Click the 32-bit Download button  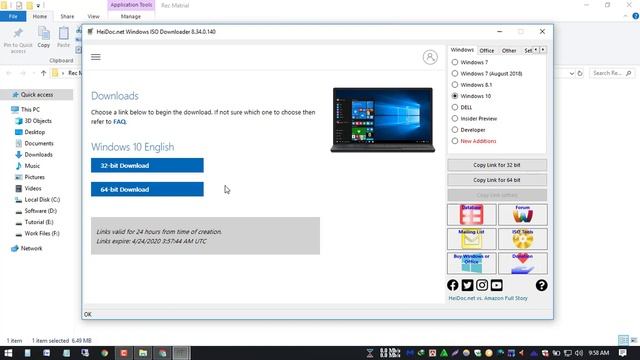pyautogui.click(x=147, y=165)
